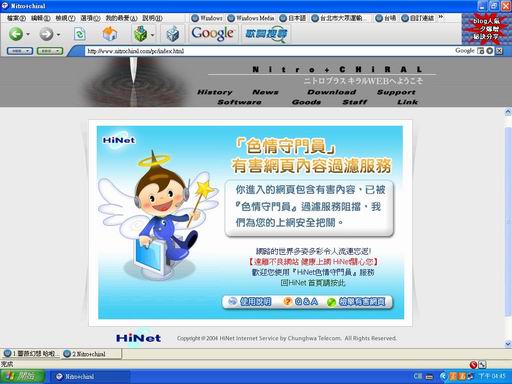The image size is (512, 384).
Task: Click the system tray clock 下午 04:45
Action: click(x=492, y=376)
